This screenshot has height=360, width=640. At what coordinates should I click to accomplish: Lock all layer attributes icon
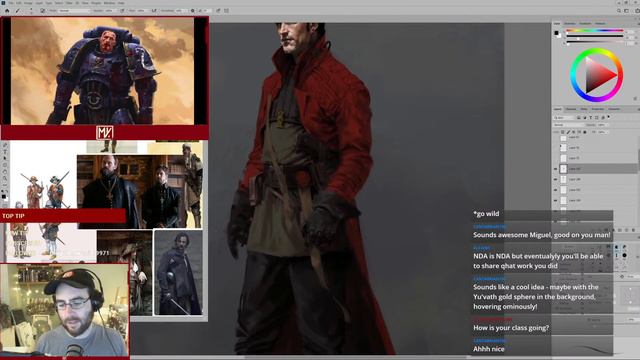coord(584,132)
